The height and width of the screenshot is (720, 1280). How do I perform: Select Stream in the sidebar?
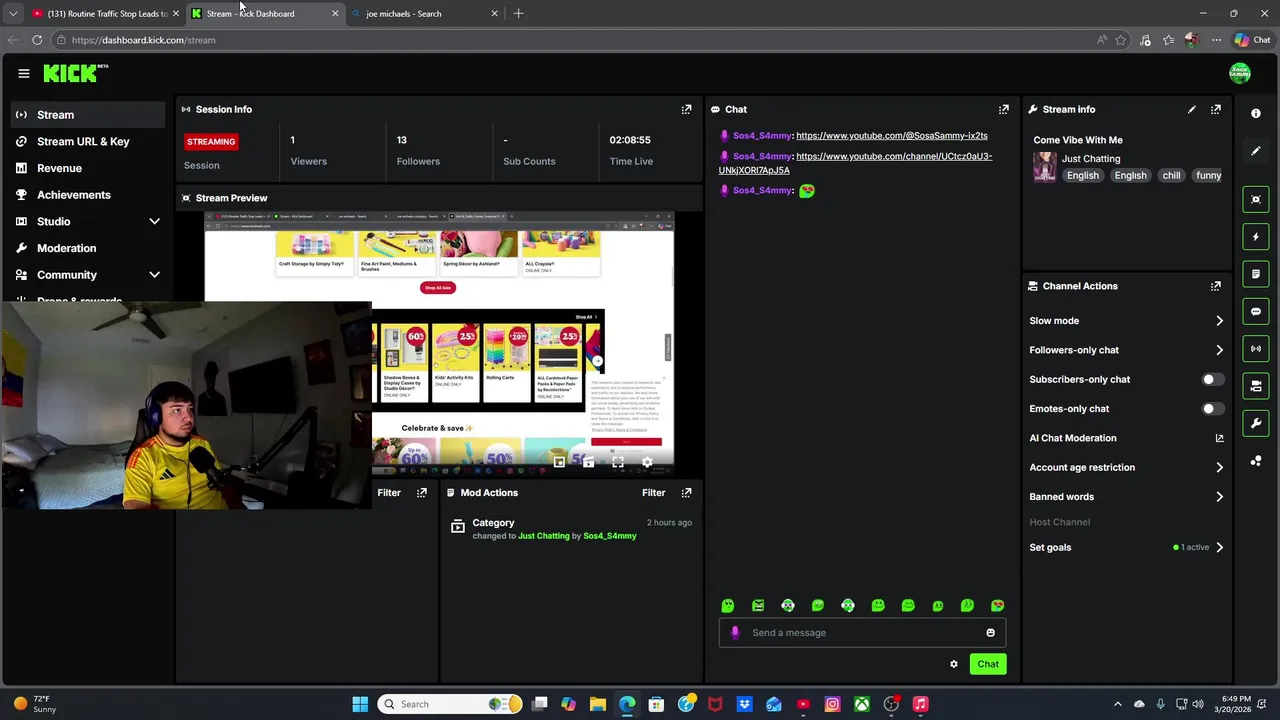coord(88,115)
